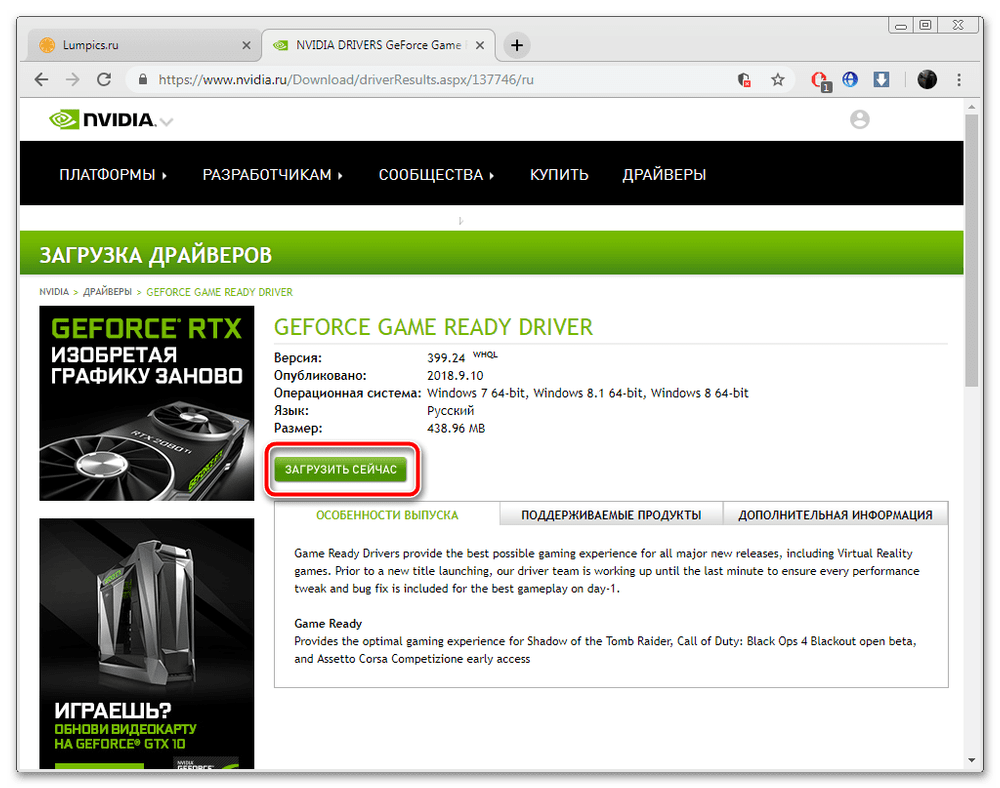Switch to the ПОДДЕРЖИВАЕМЫЕ ПРОДУКТЫ tab

click(611, 515)
